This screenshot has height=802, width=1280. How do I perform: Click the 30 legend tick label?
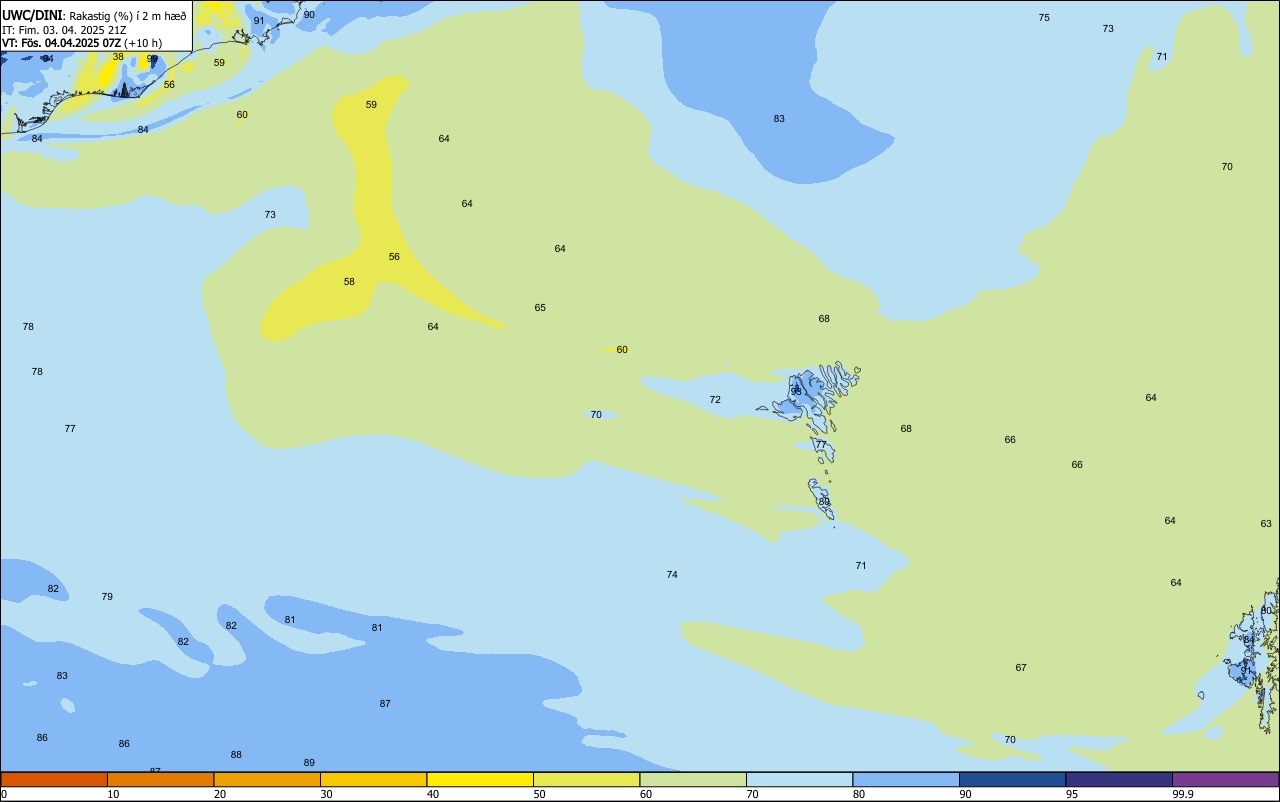[327, 794]
